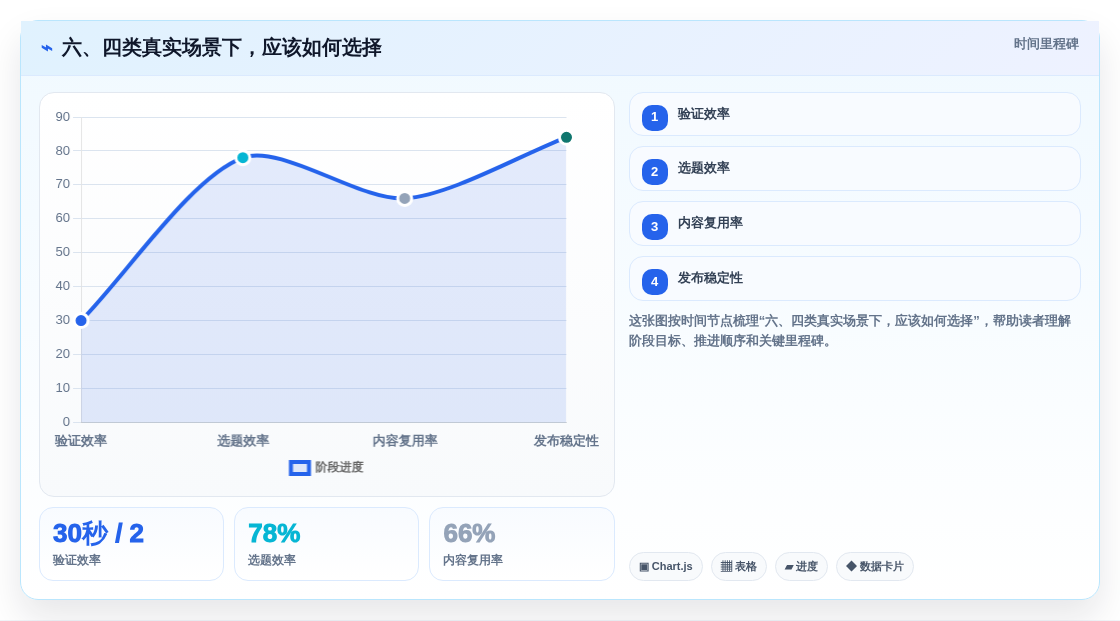Click the 验证效率 x-axis label
Screen dimensions: 1120x621
click(81, 441)
